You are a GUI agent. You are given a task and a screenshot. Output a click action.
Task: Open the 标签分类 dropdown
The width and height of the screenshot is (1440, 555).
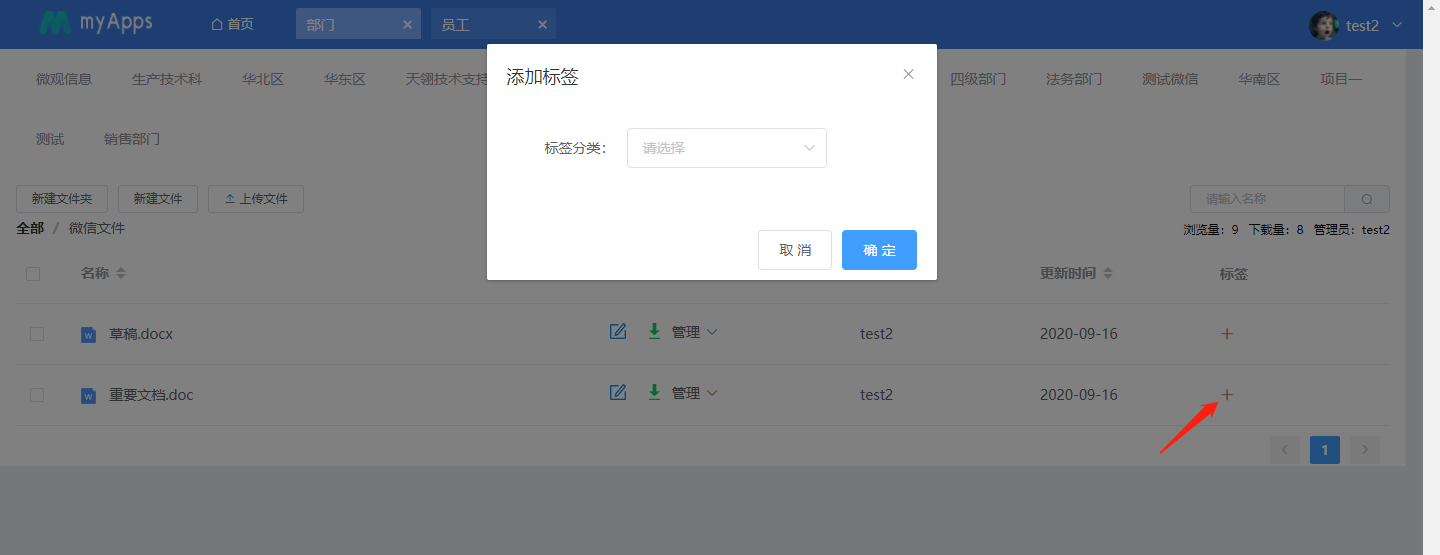tap(726, 148)
